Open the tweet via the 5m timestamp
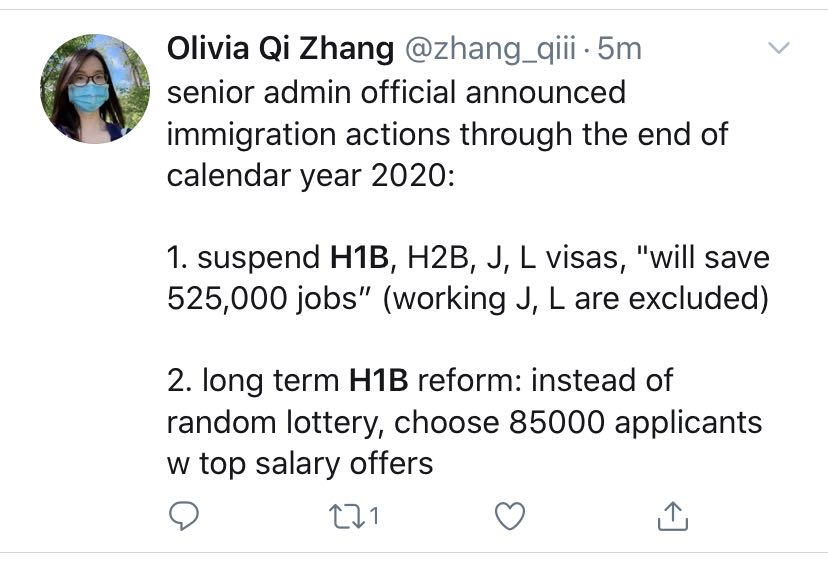 pos(619,49)
